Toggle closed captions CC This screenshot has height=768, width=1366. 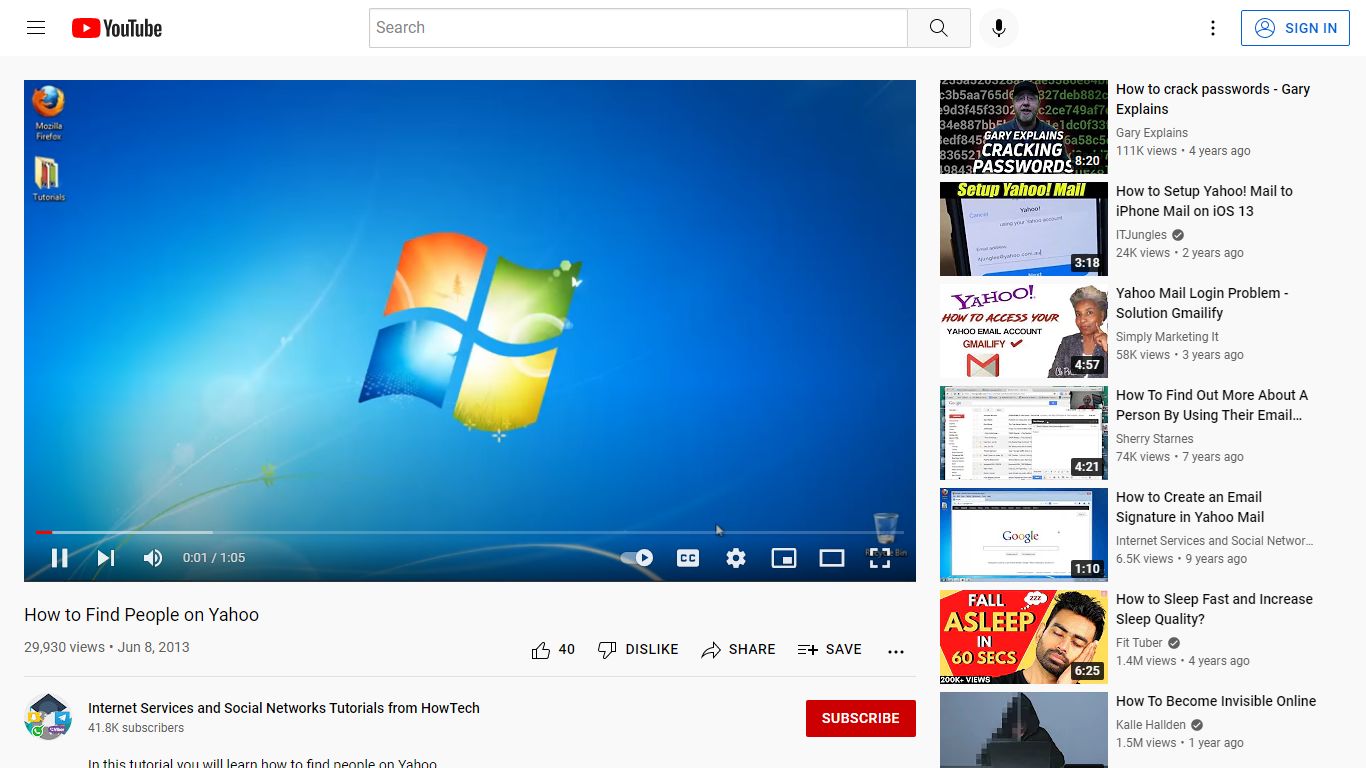[688, 558]
